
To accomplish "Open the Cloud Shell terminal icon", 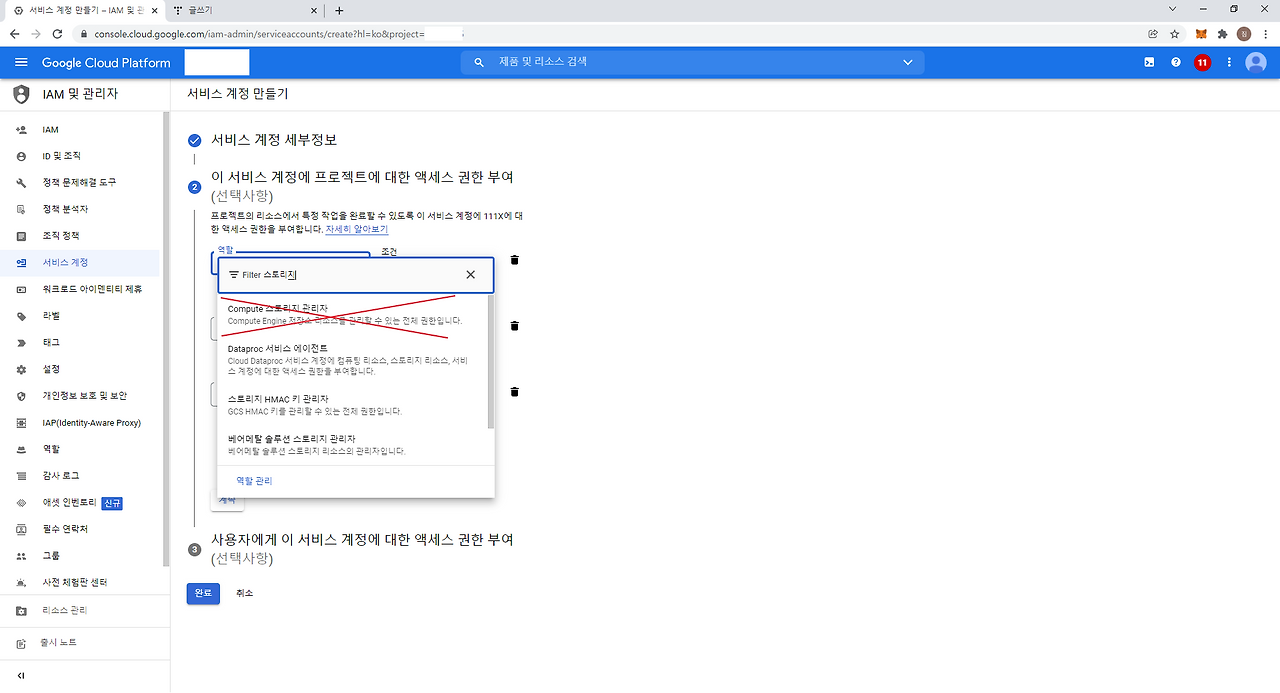I will (x=1148, y=61).
